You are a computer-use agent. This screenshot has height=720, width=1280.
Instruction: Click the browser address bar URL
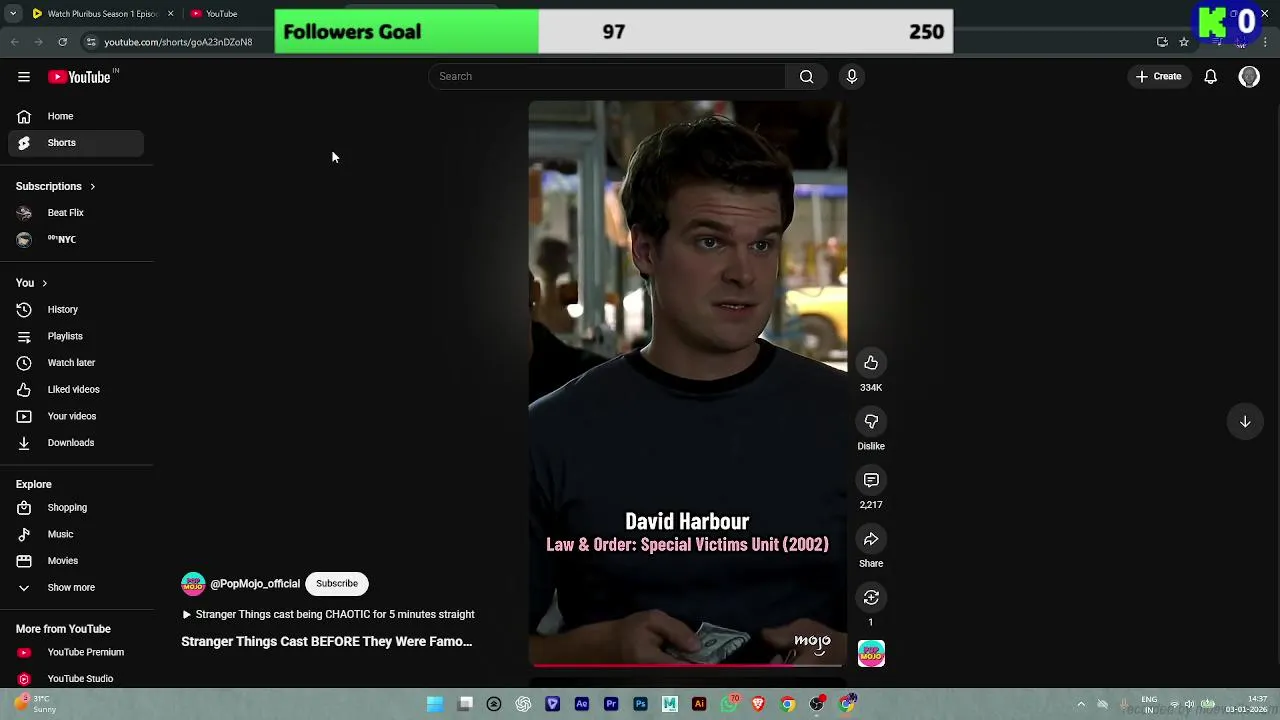pos(178,42)
